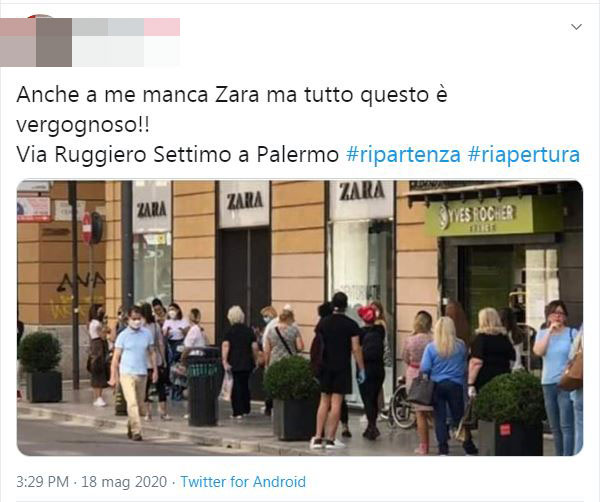
Task: Click the Yves Rocher sign in the photo
Action: [479, 216]
